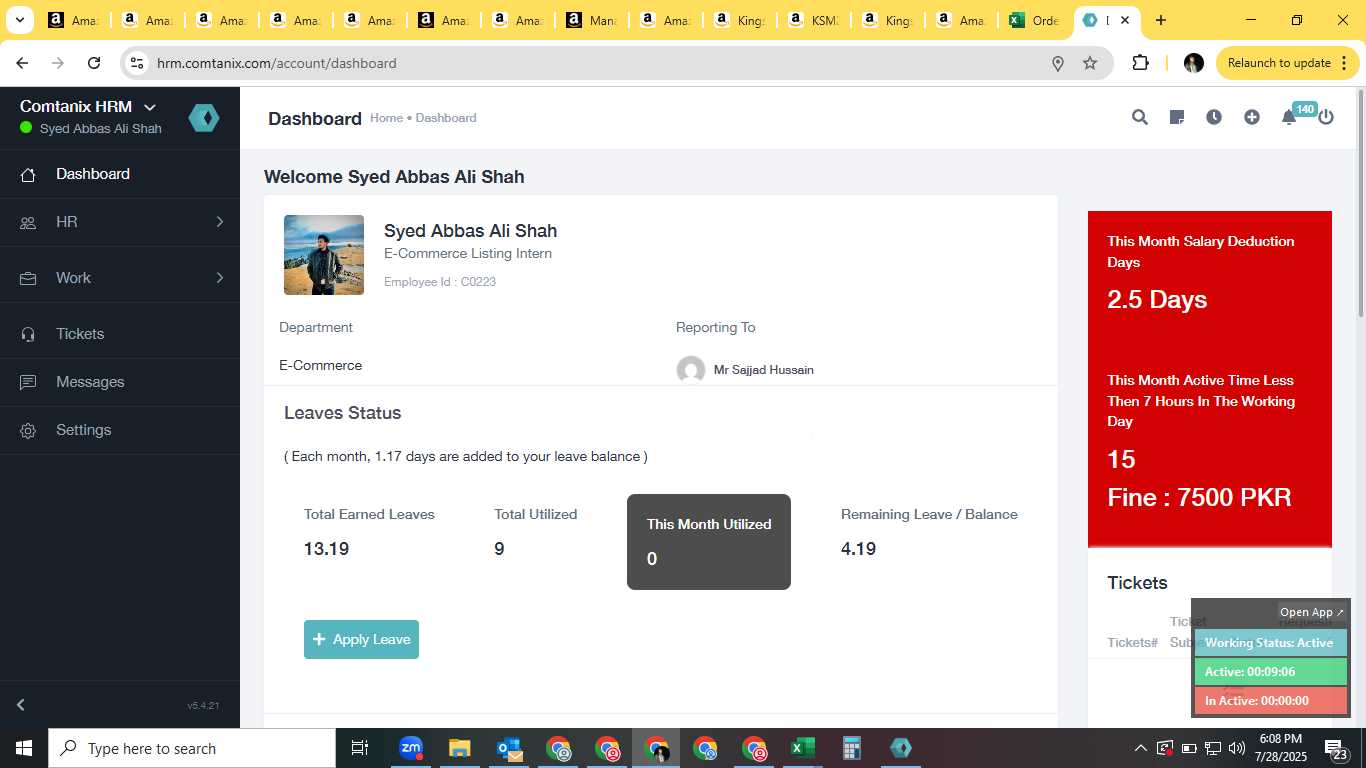1366x768 pixels.
Task: Click the Home breadcrumb link
Action: tap(386, 118)
